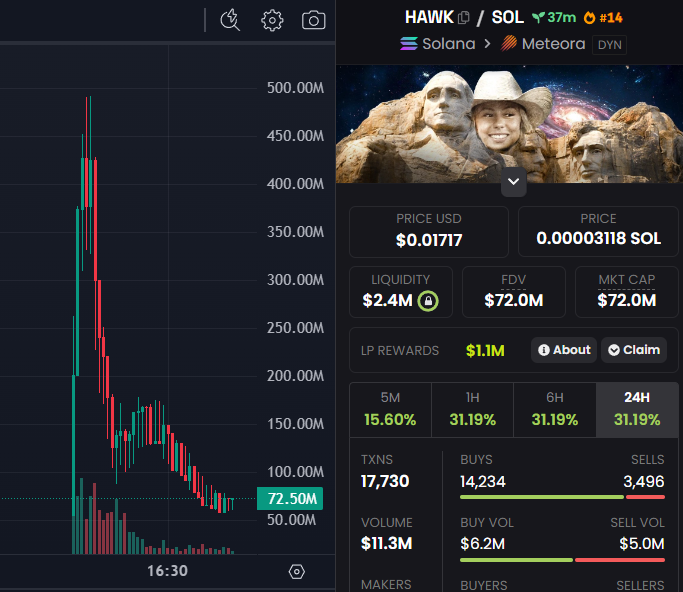Viewport: 683px width, 592px height.
Task: Click the PRICE USD $0.01717 box
Action: point(429,232)
